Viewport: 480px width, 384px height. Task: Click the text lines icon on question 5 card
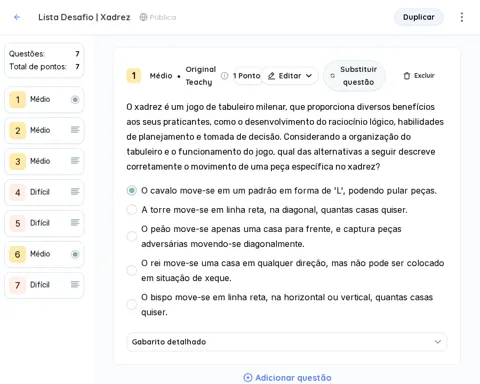coord(75,222)
